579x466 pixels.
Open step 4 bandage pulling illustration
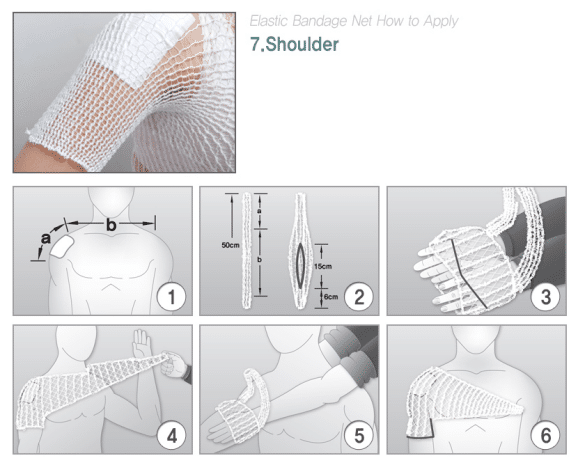pos(103,389)
